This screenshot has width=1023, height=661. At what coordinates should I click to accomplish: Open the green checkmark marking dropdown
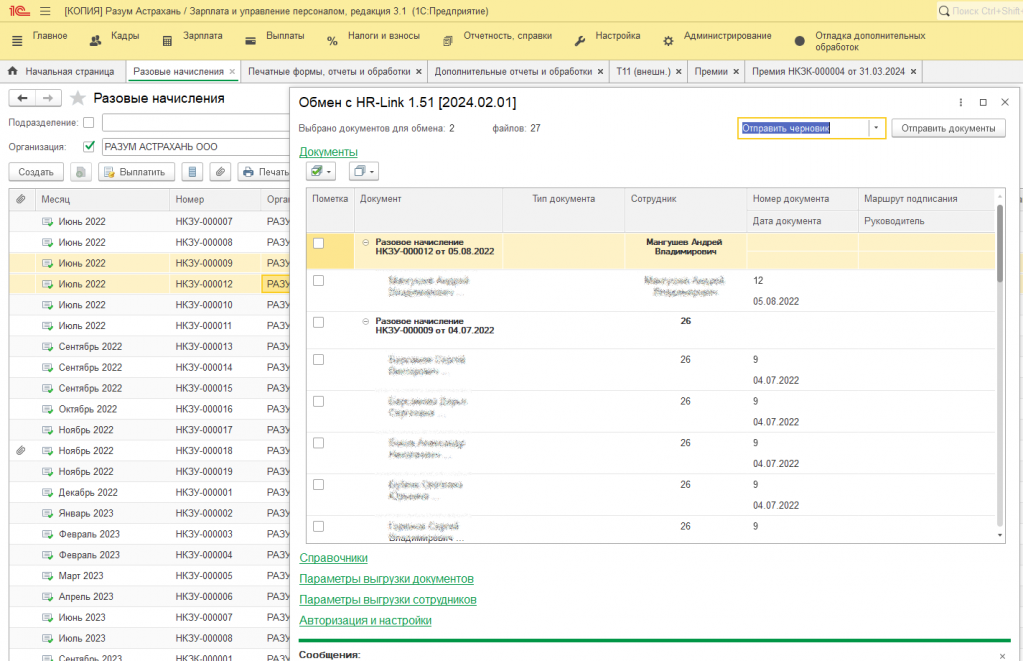tap(320, 171)
